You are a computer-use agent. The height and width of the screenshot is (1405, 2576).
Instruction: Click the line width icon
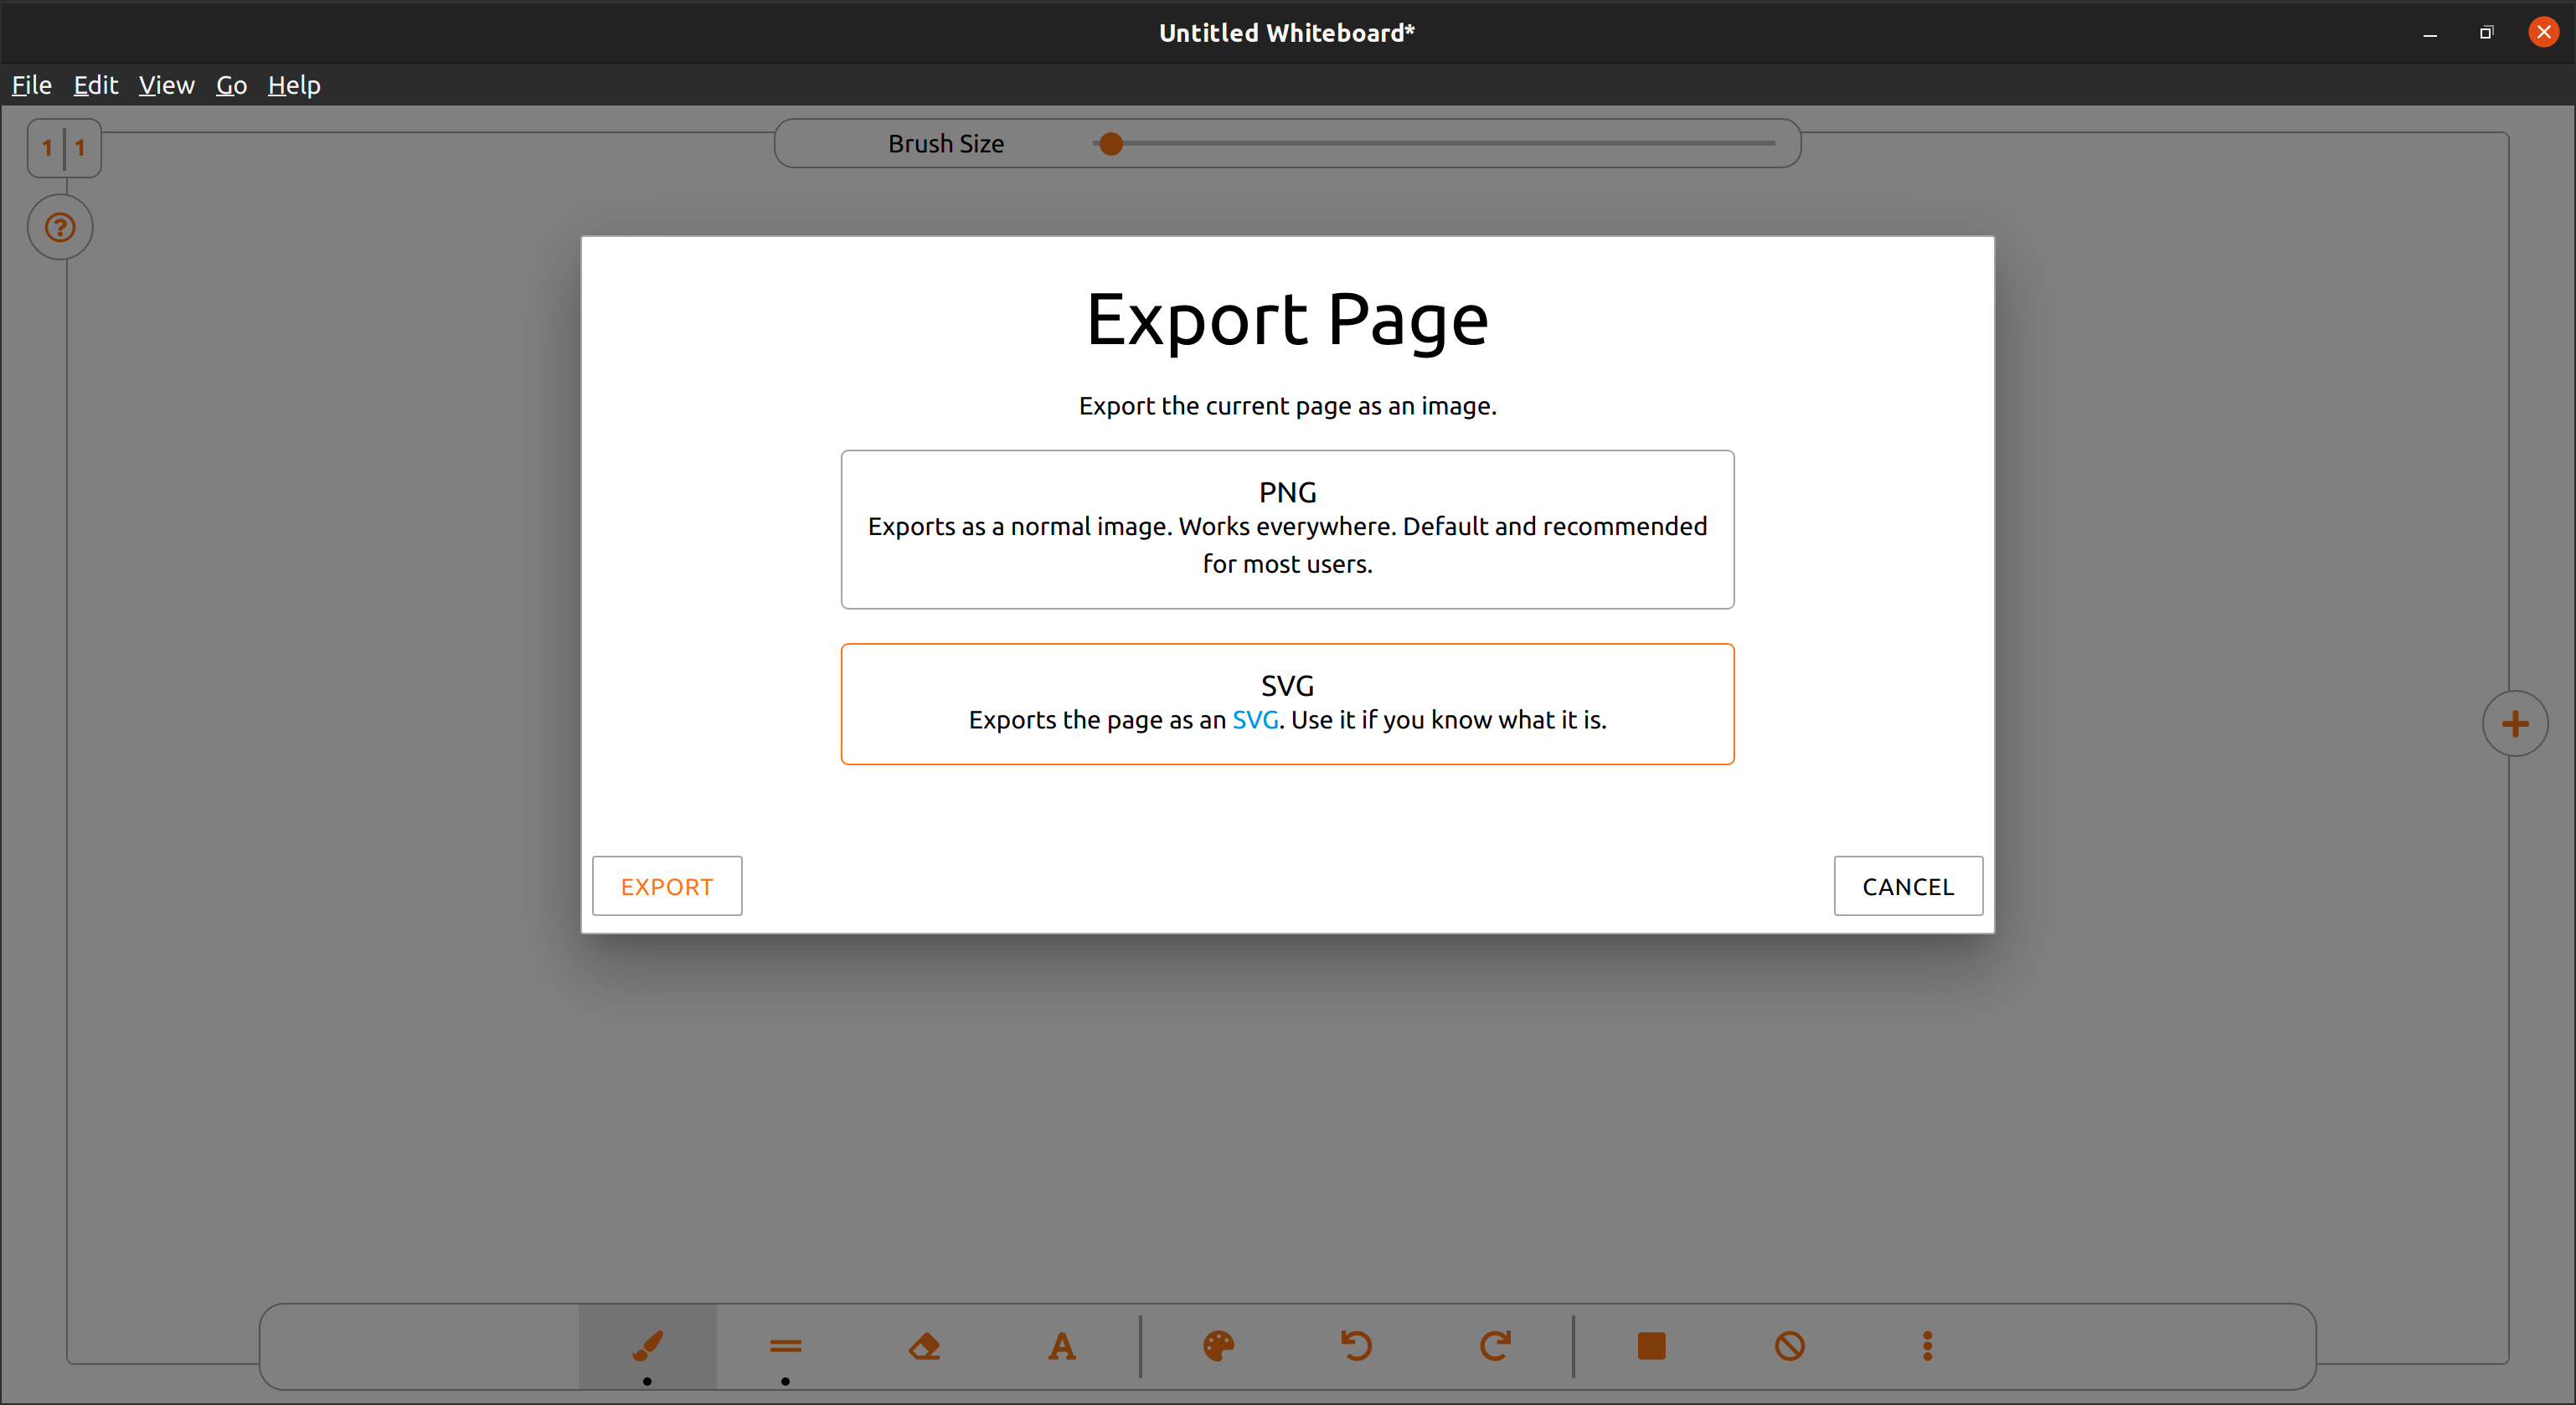coord(785,1345)
